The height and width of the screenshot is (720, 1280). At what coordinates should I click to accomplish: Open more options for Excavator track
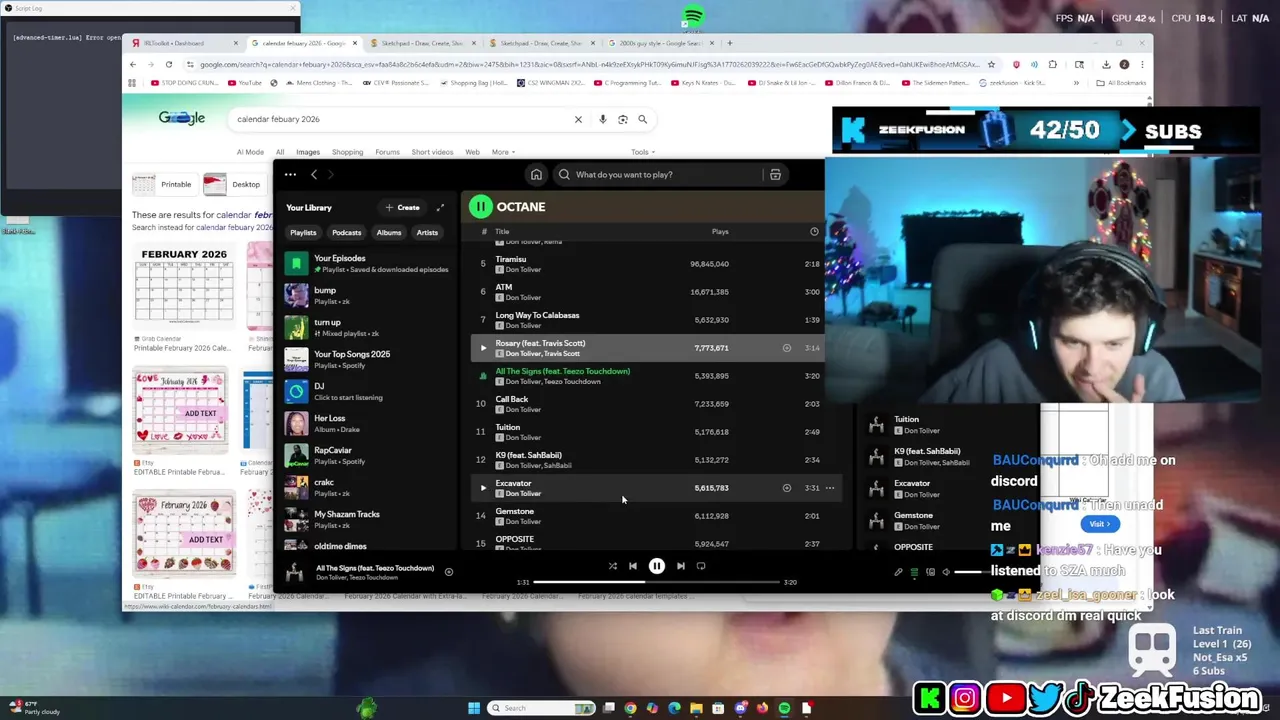(830, 488)
